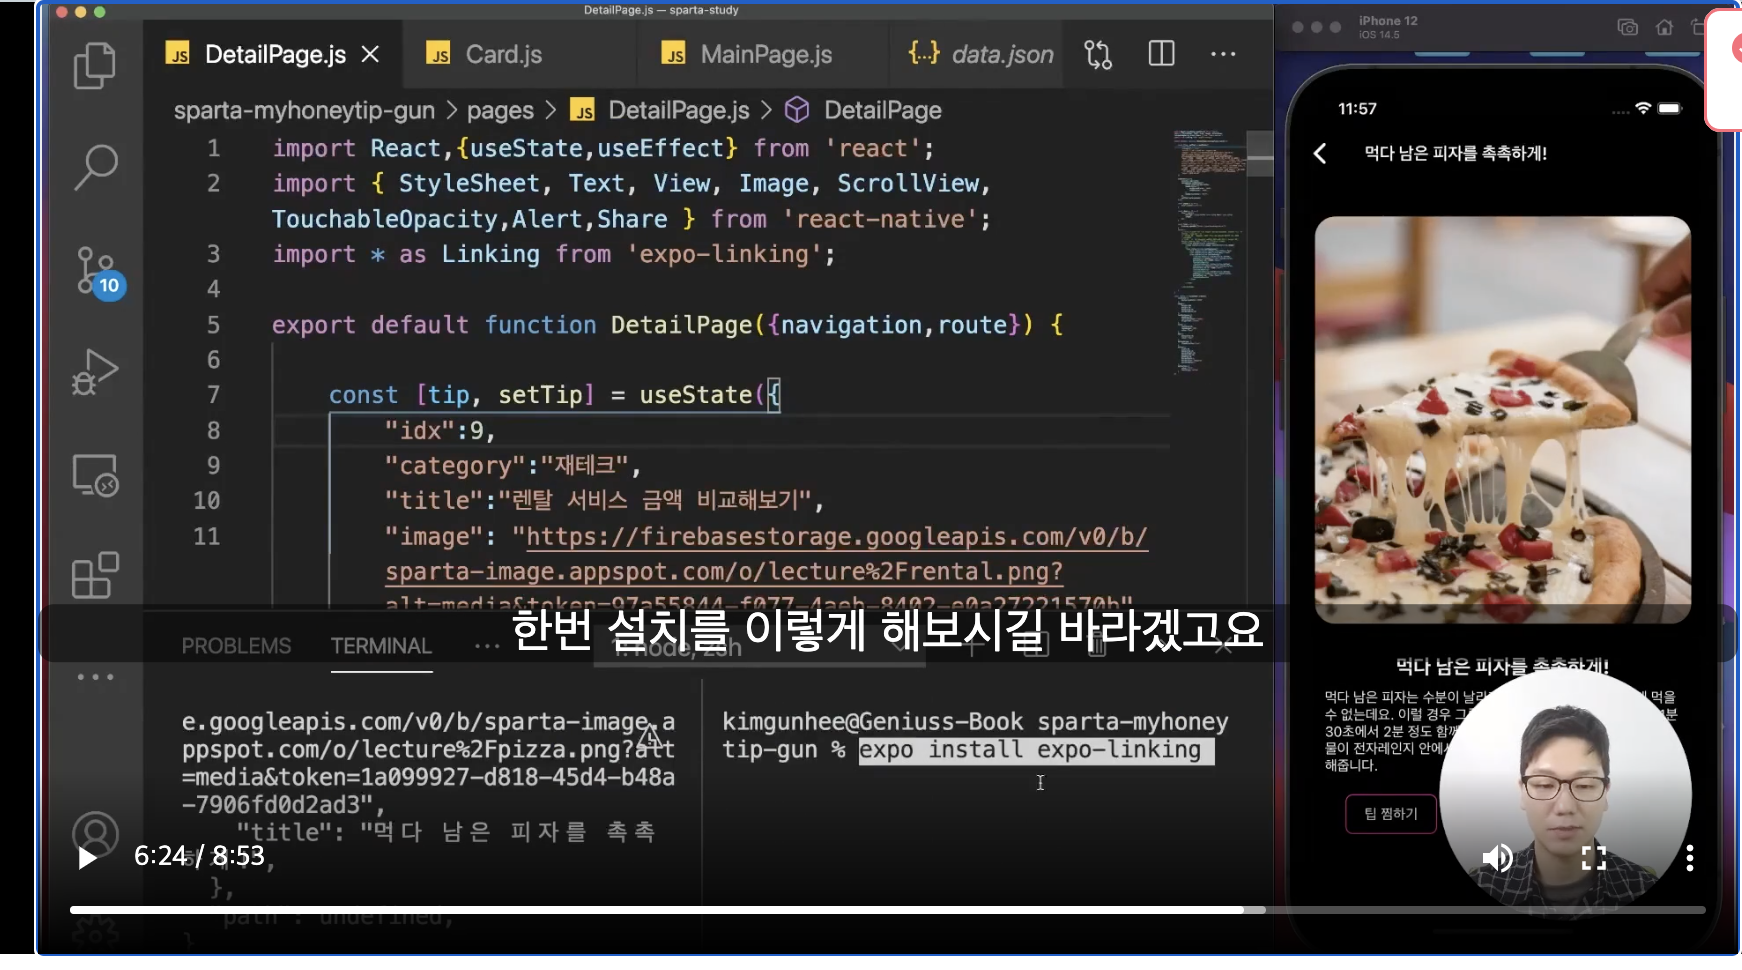Enter fullscreen video mode

[1593, 857]
